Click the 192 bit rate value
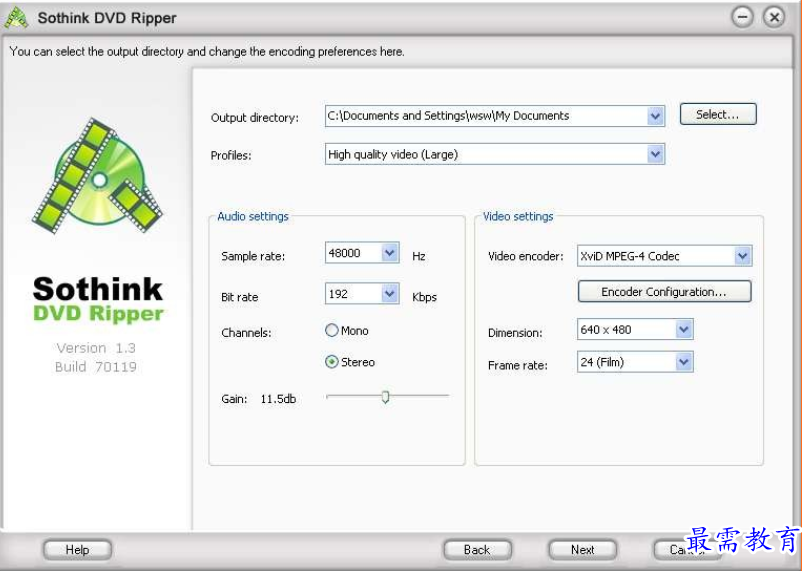 coord(338,294)
